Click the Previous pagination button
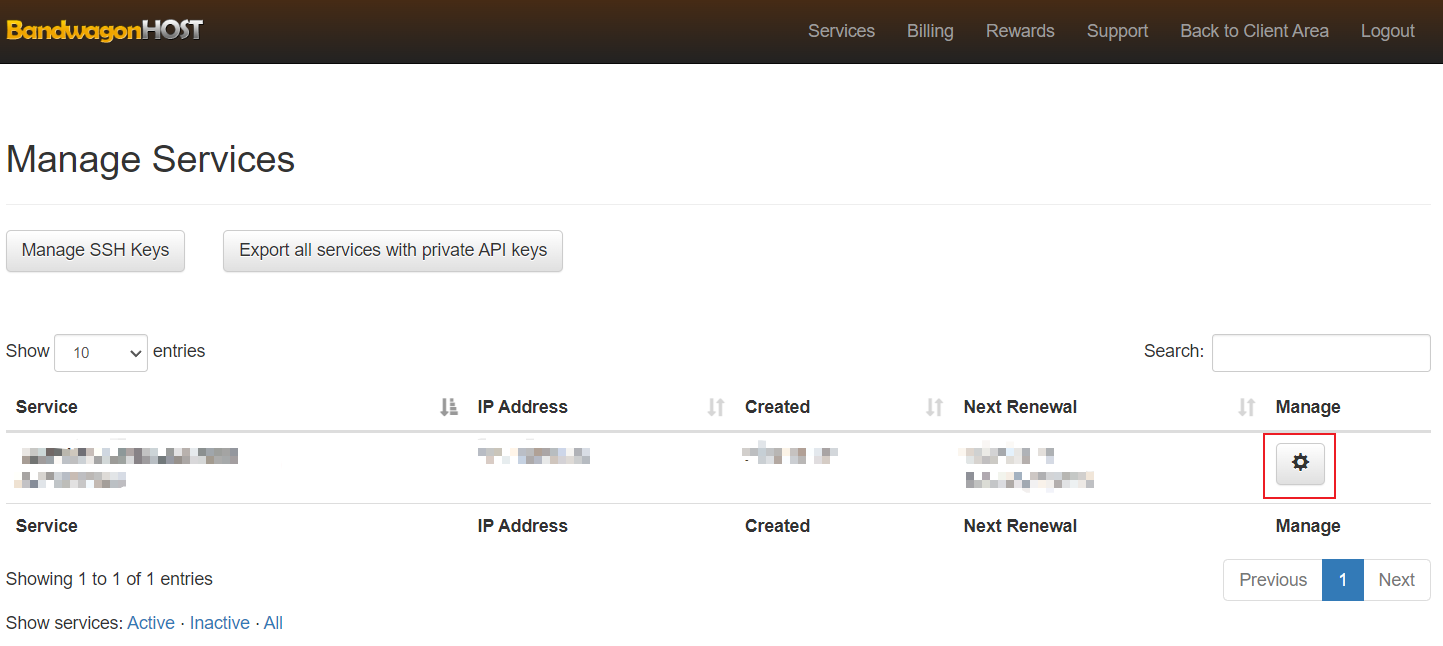Image resolution: width=1443 pixels, height=646 pixels. pyautogui.click(x=1272, y=580)
